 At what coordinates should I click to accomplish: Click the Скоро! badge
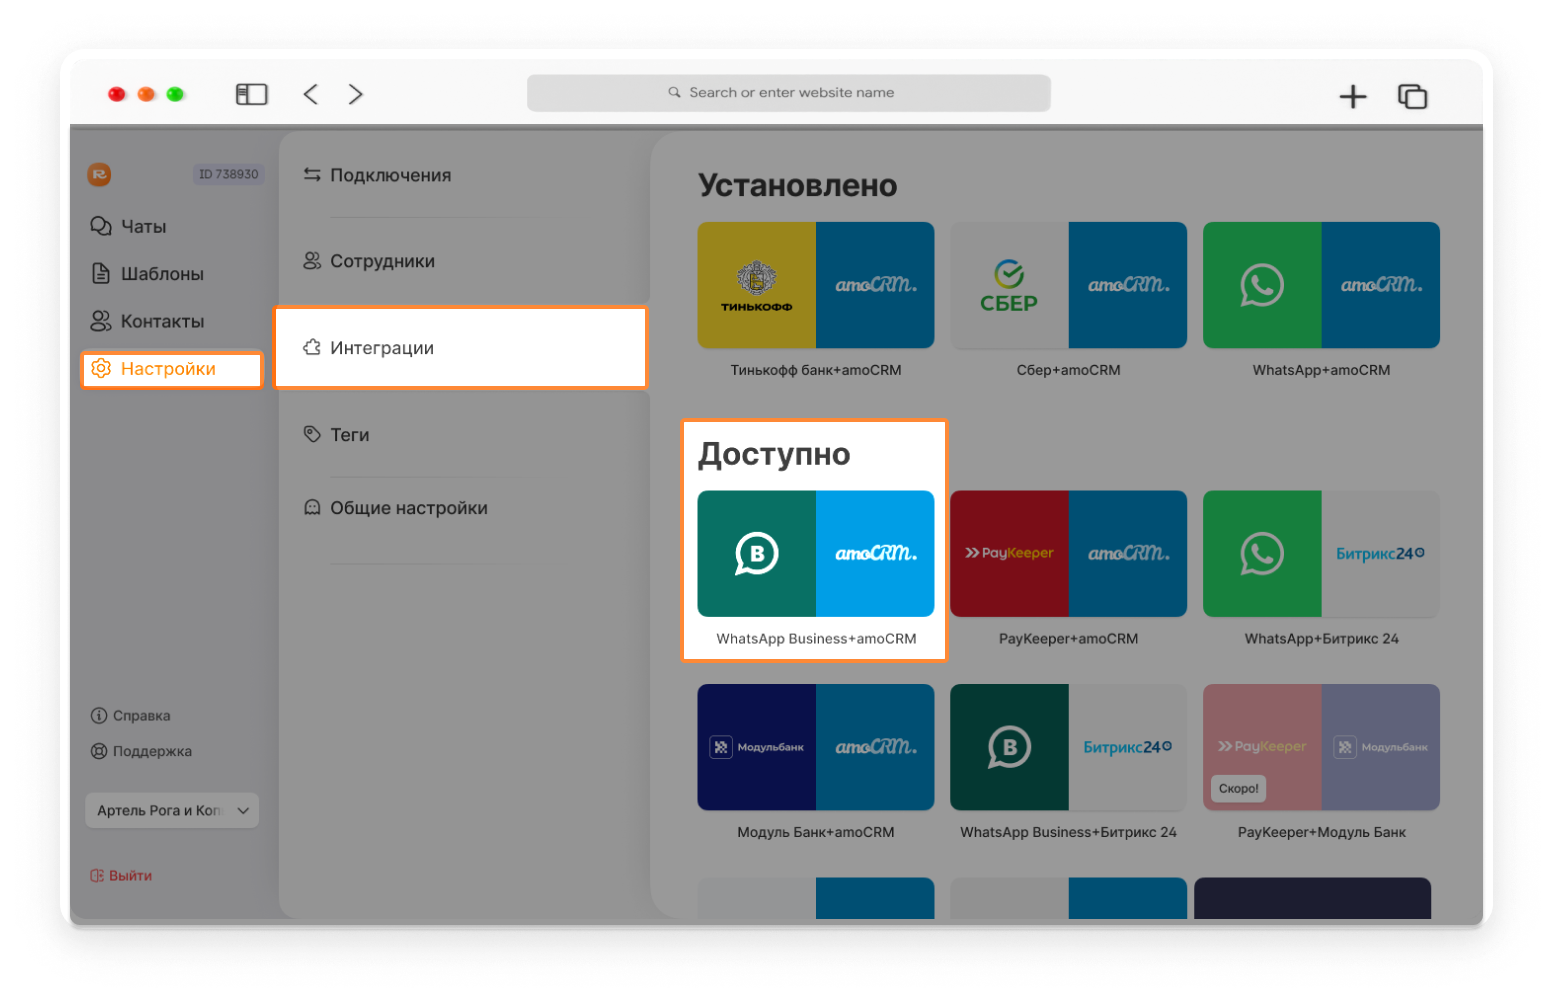click(x=1239, y=788)
